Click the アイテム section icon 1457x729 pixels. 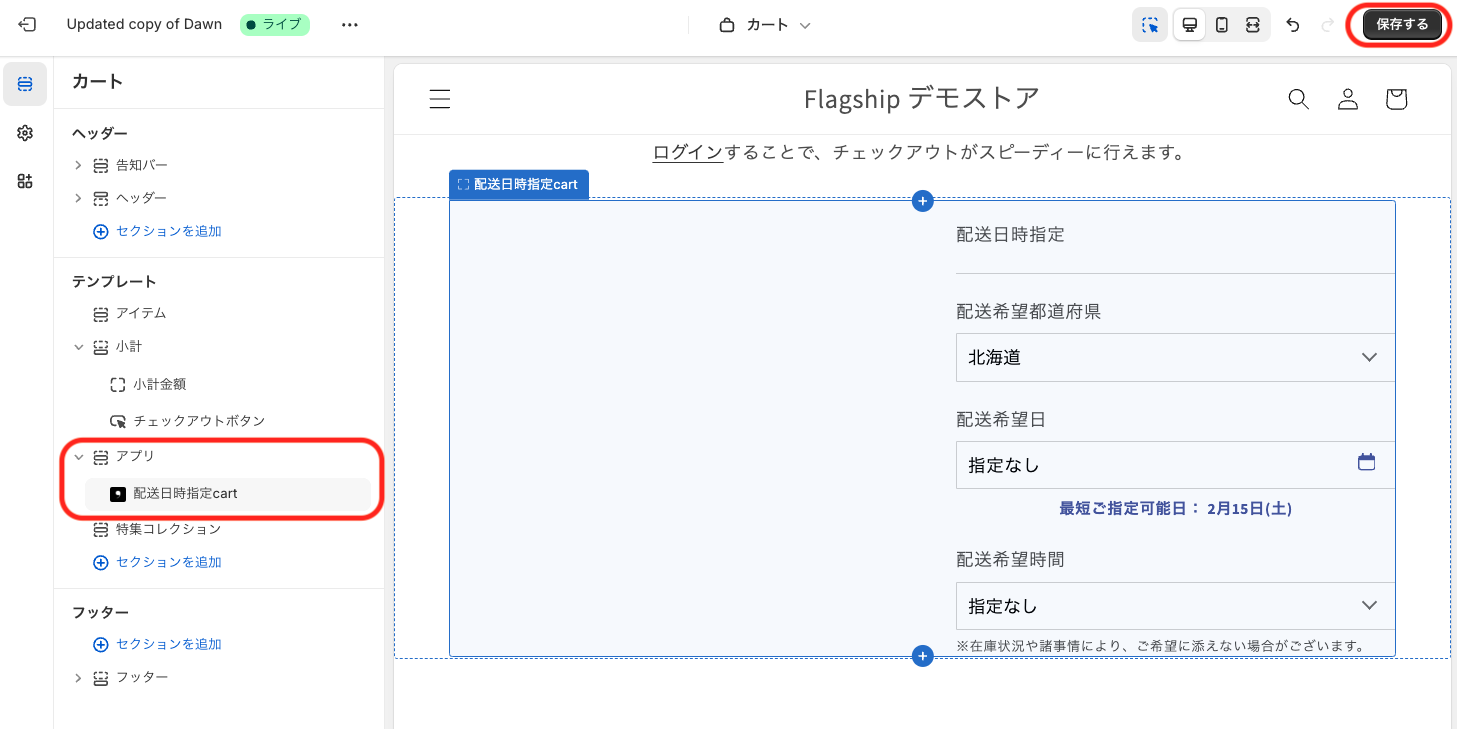100,314
